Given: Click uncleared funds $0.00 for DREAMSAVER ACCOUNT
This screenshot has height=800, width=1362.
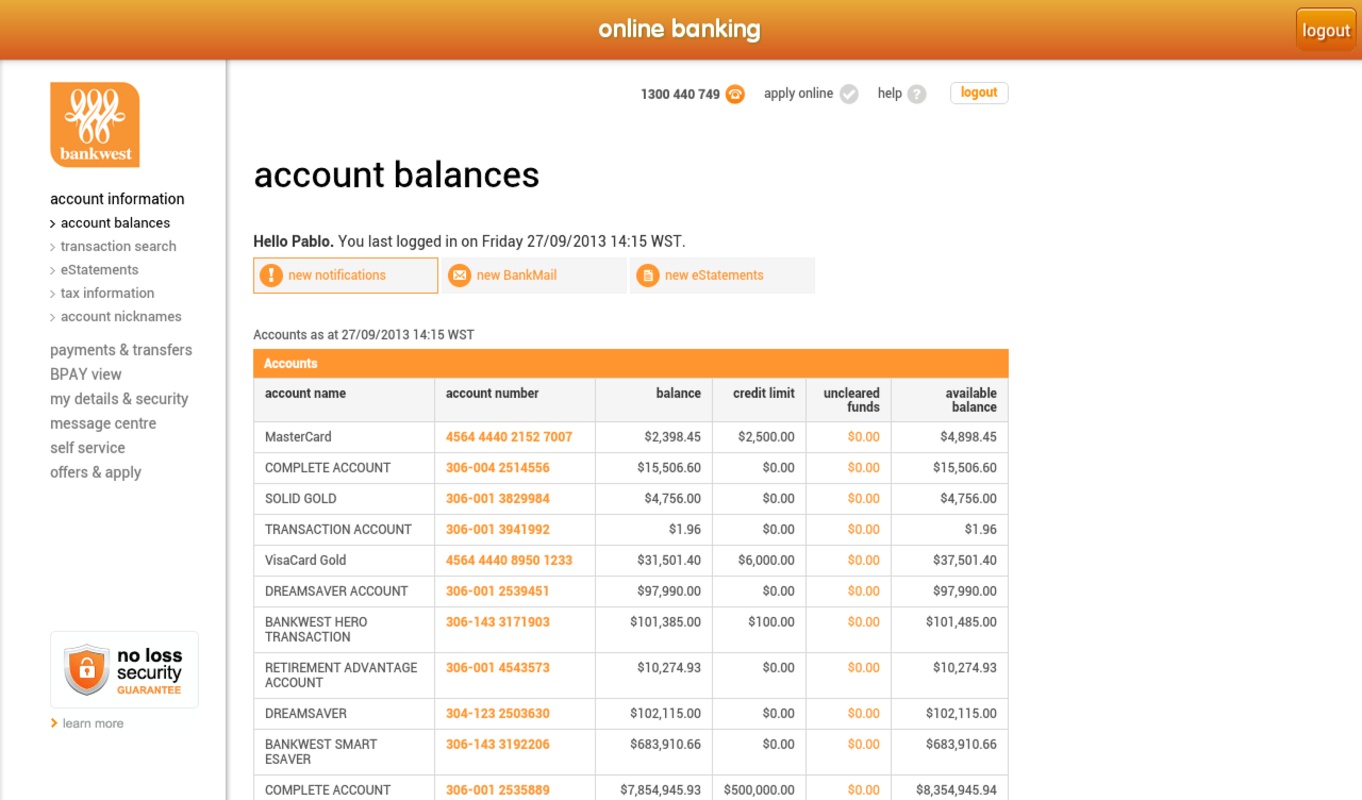Looking at the screenshot, I should (864, 592).
